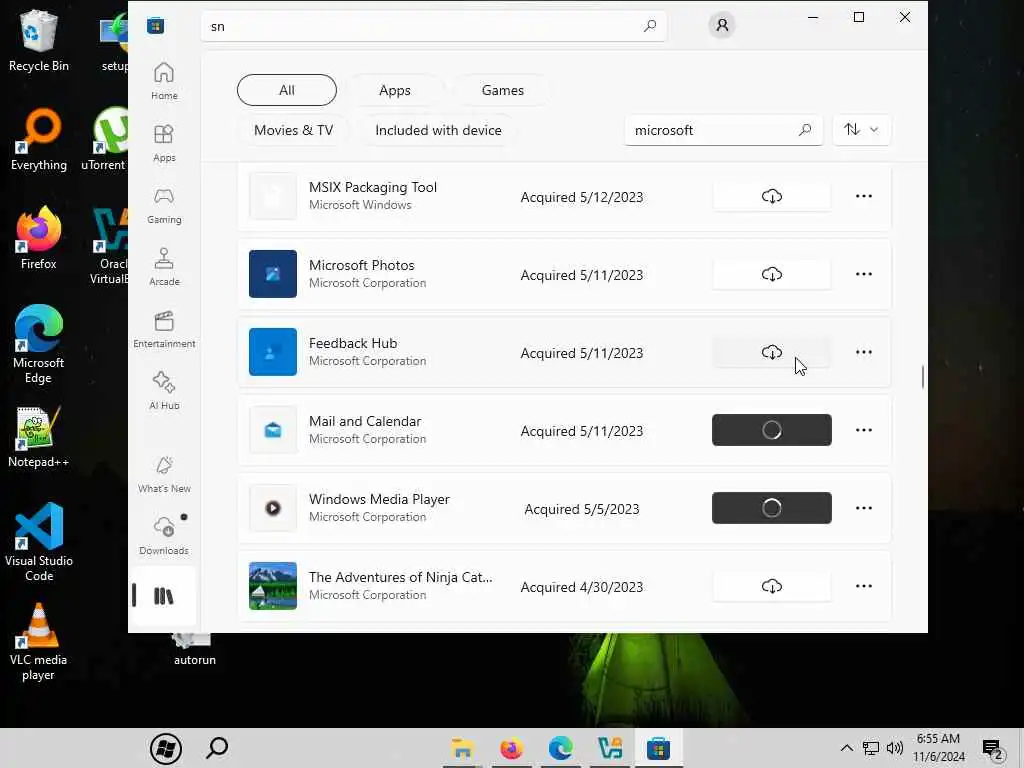Open the user account profile icon

722,25
